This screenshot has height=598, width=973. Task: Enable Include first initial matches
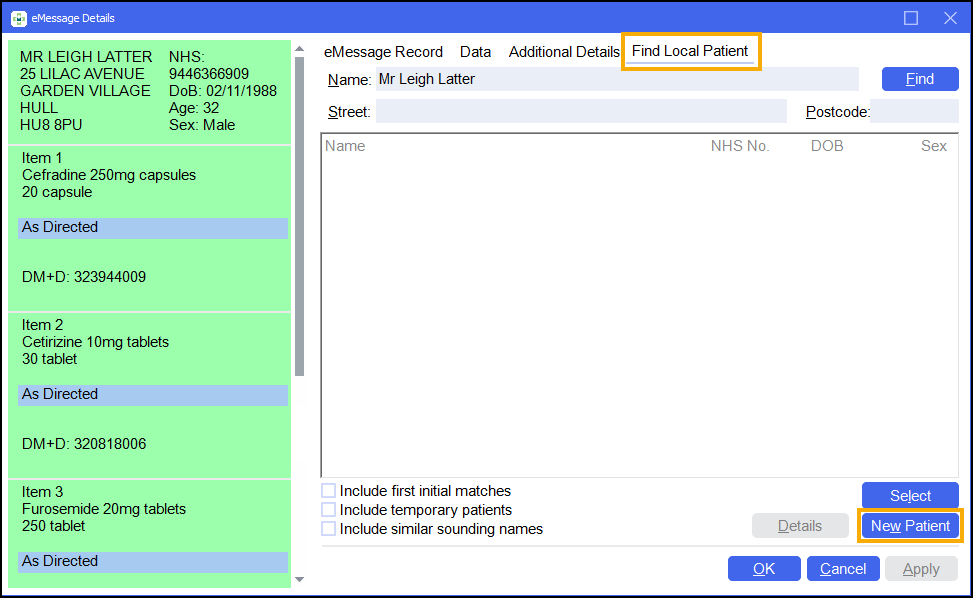tap(329, 491)
